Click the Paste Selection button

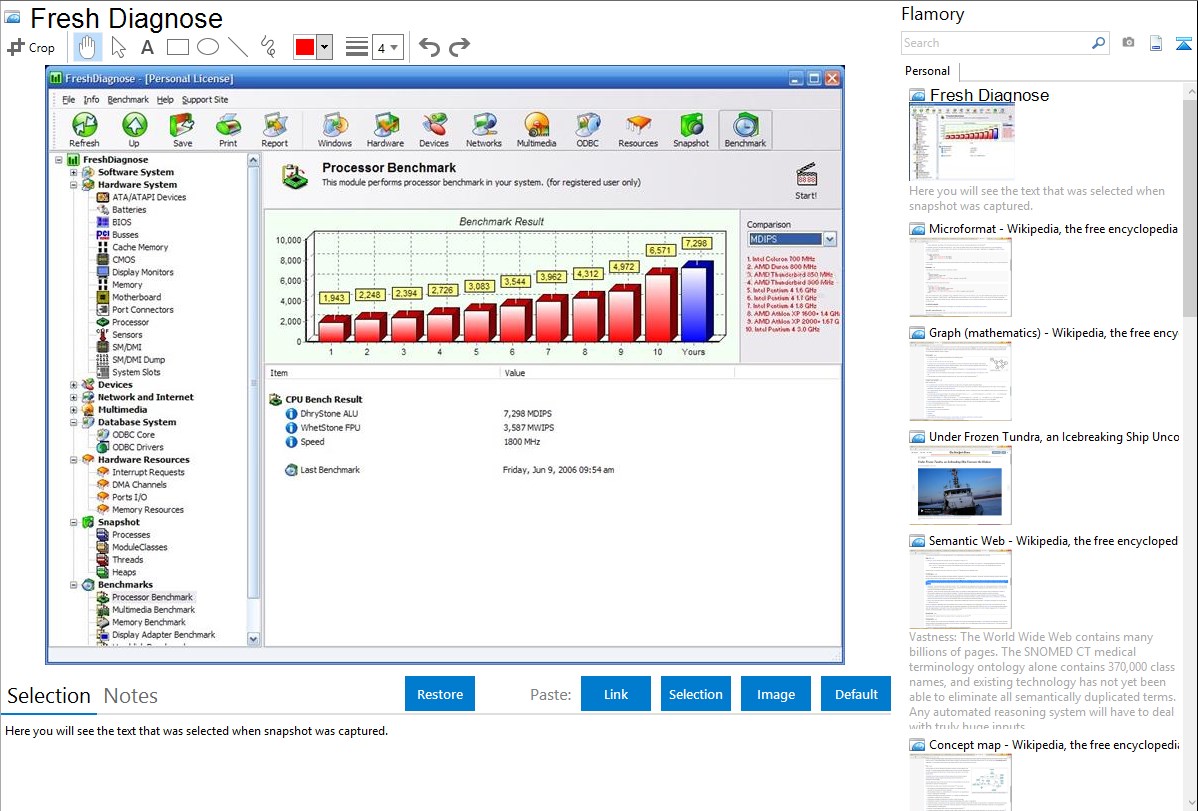(x=695, y=694)
